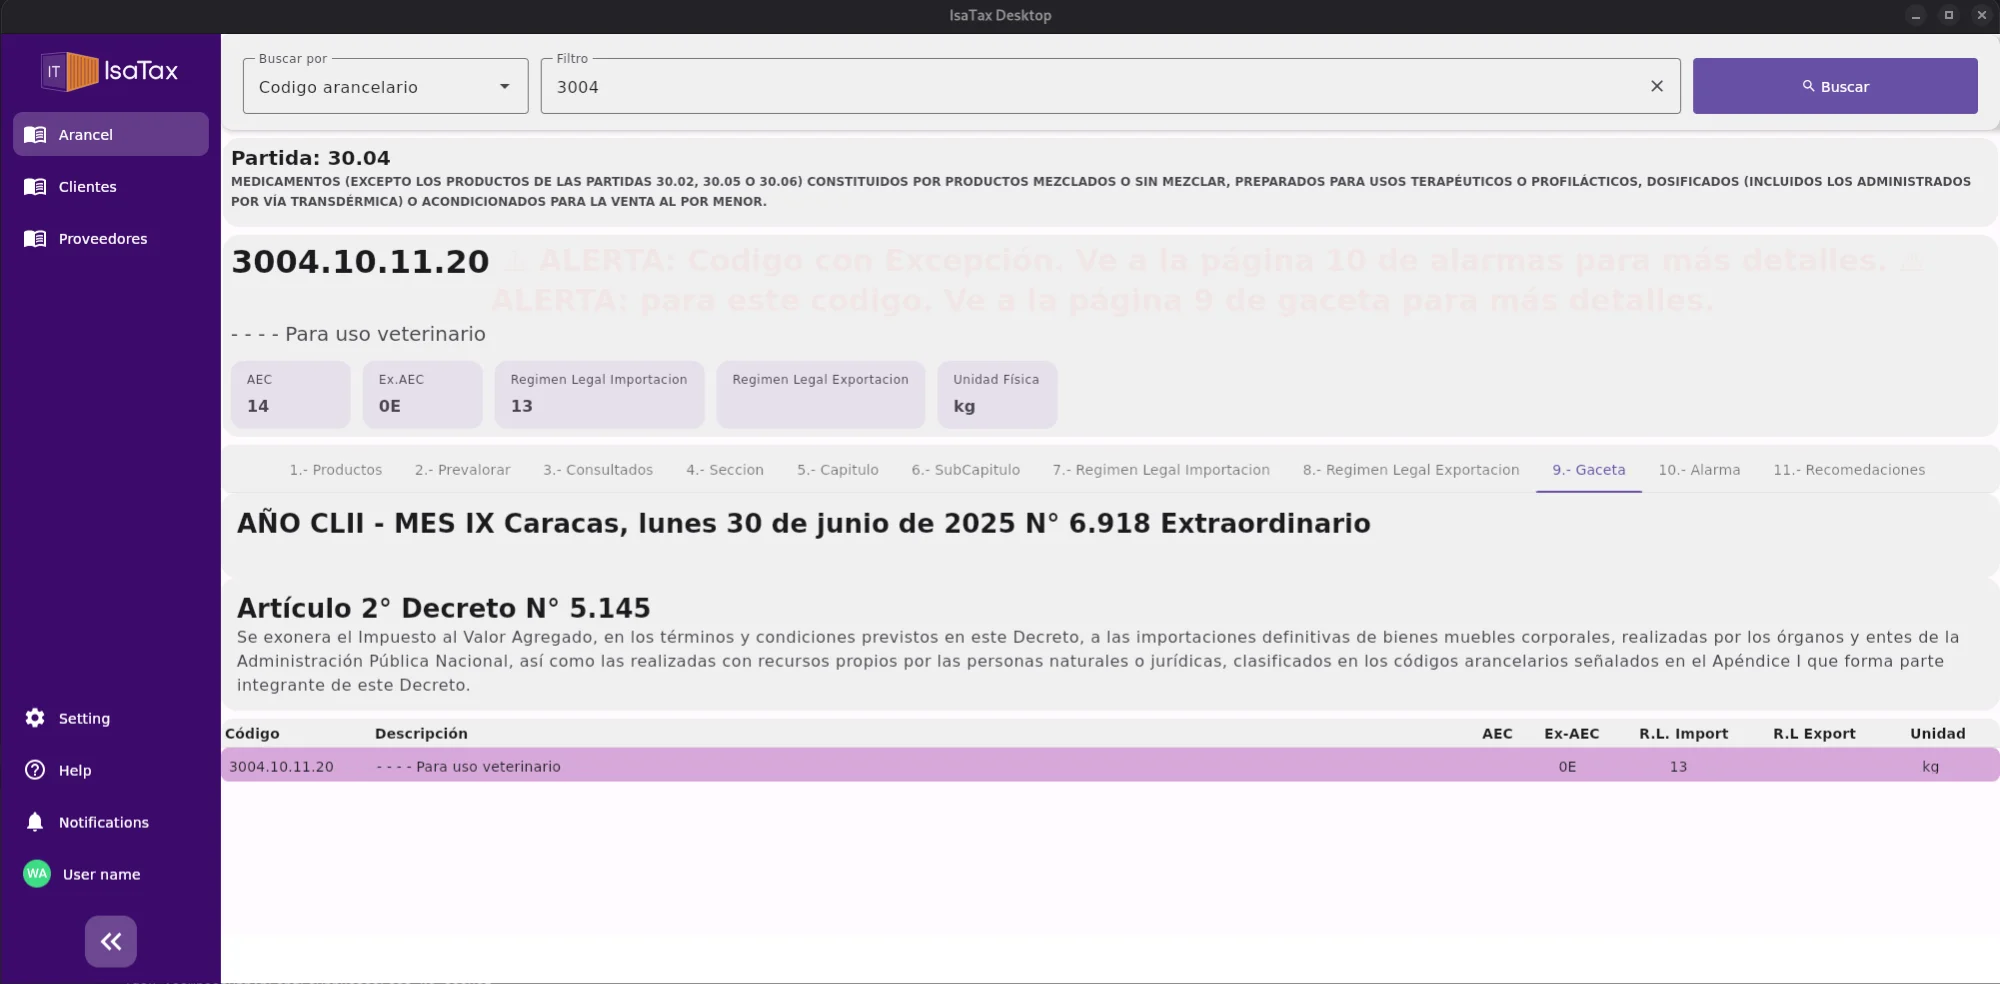Image resolution: width=2000 pixels, height=984 pixels.
Task: Click the Setting gear icon
Action: click(x=34, y=718)
